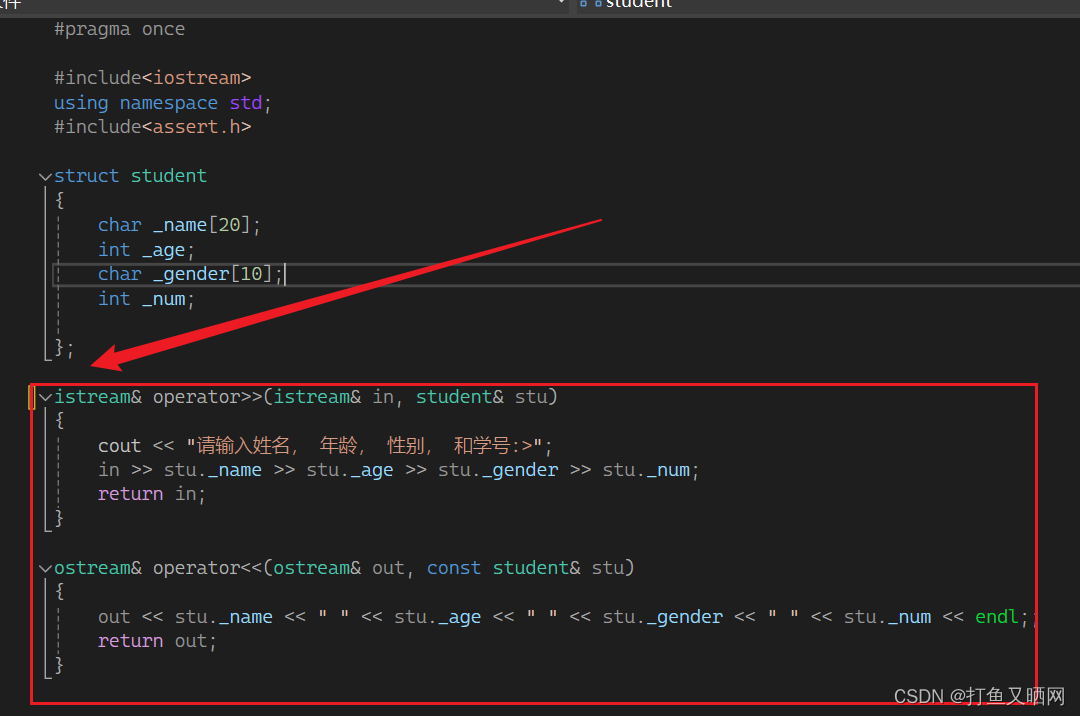Click the 'return out;' statement
This screenshot has width=1080, height=716.
click(x=157, y=641)
